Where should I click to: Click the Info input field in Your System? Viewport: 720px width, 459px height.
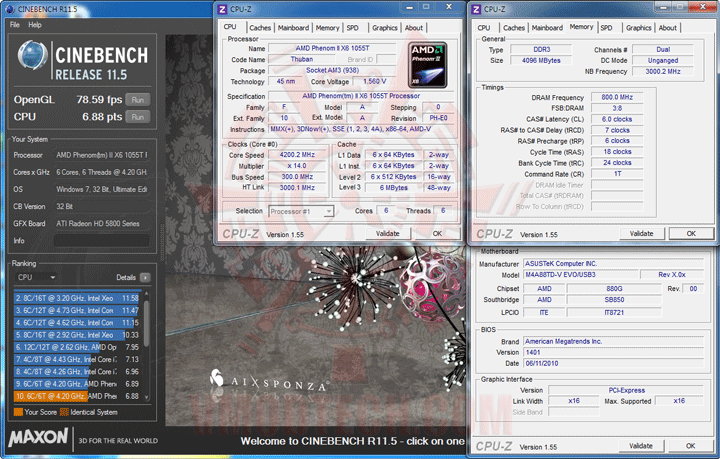[x=101, y=241]
